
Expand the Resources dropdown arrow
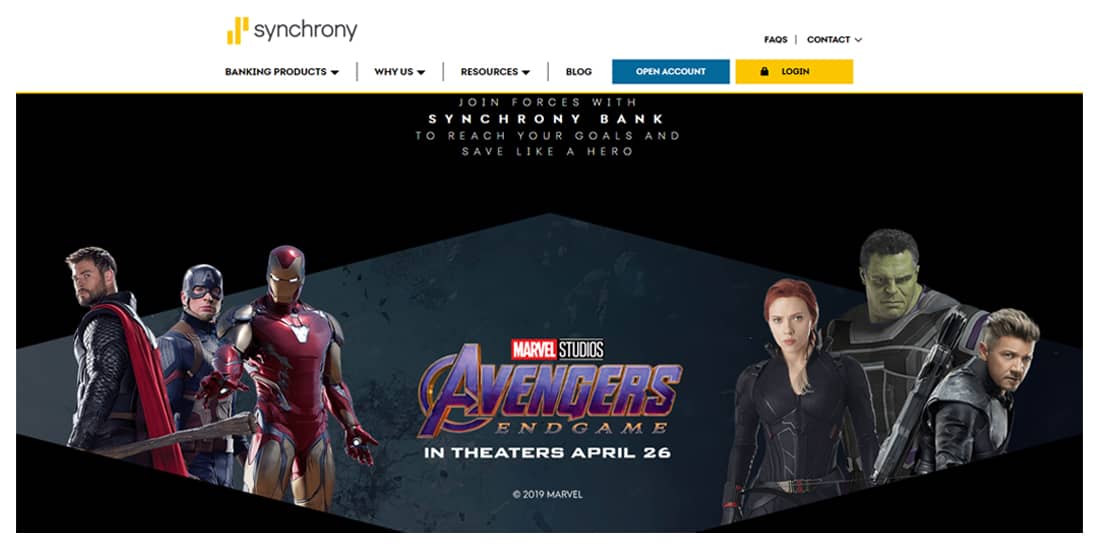[x=525, y=72]
